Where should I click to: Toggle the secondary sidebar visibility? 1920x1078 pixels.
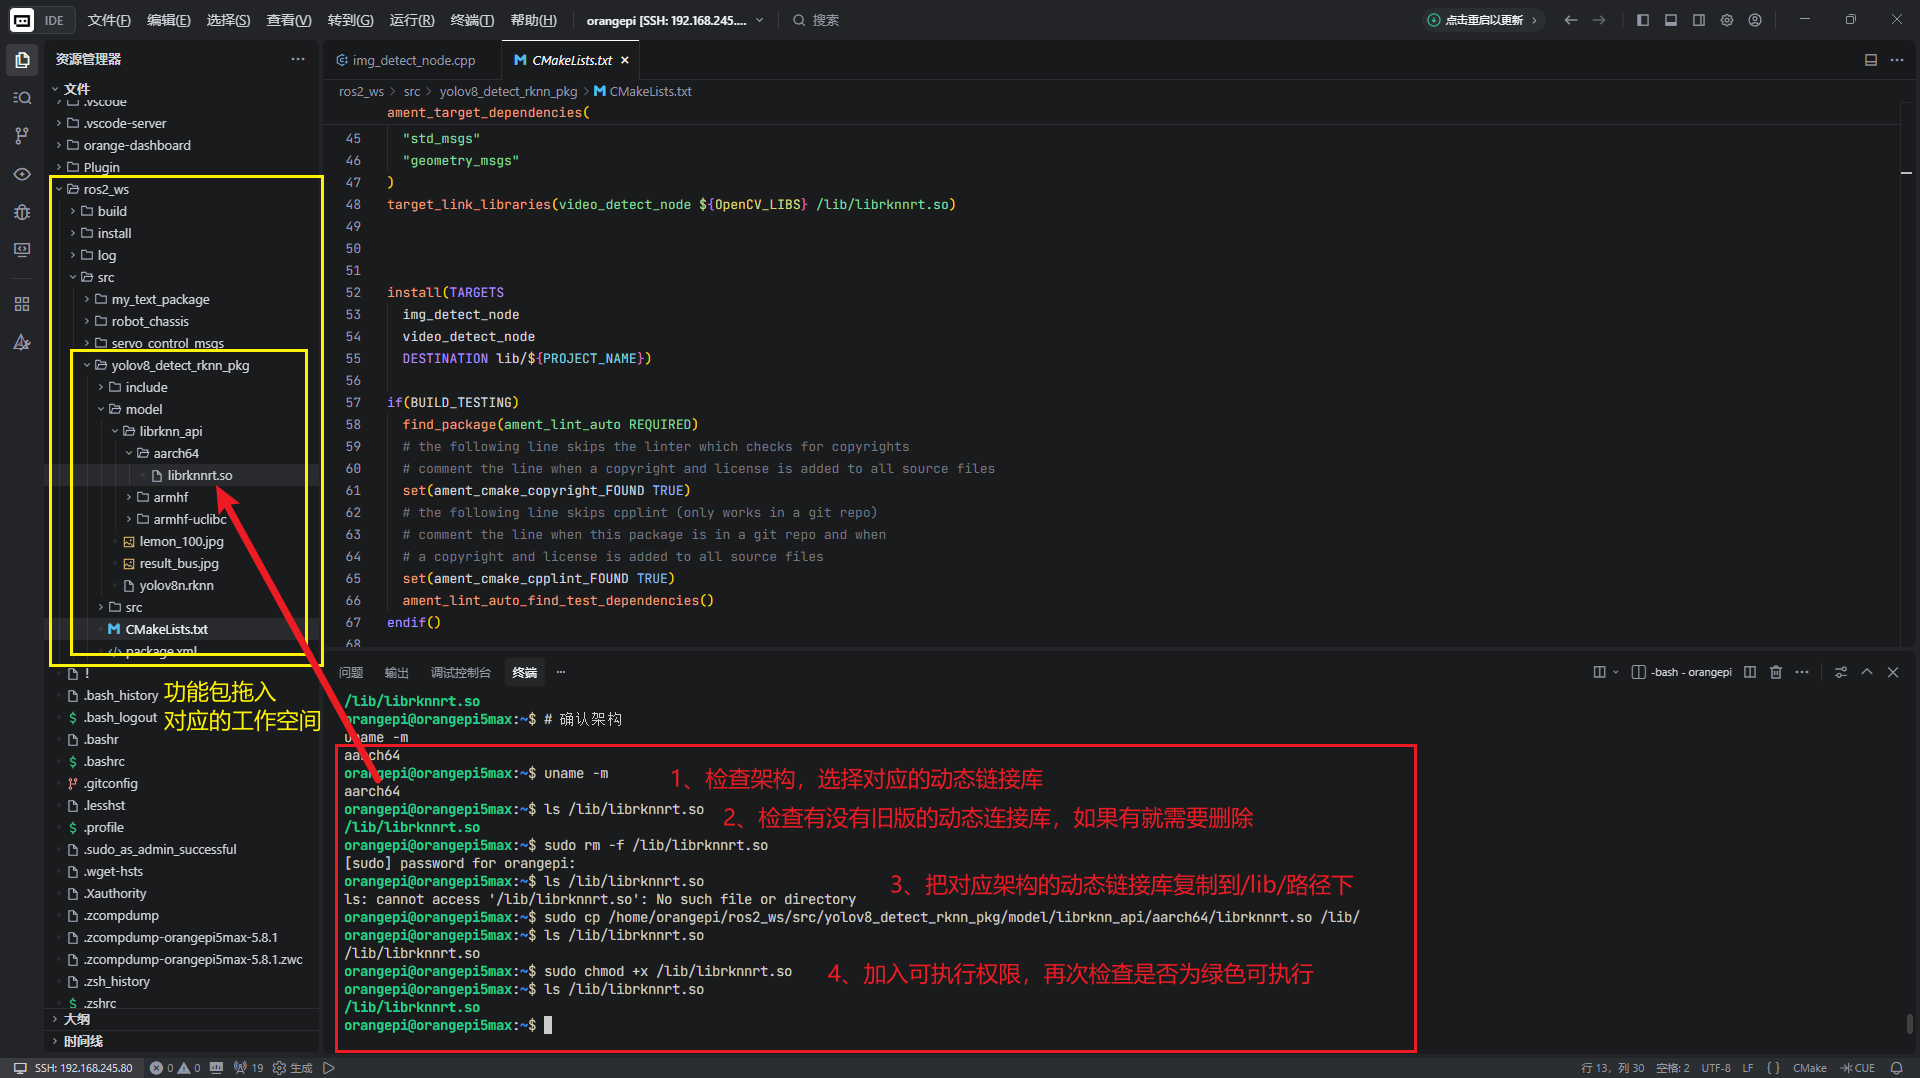pos(1699,20)
